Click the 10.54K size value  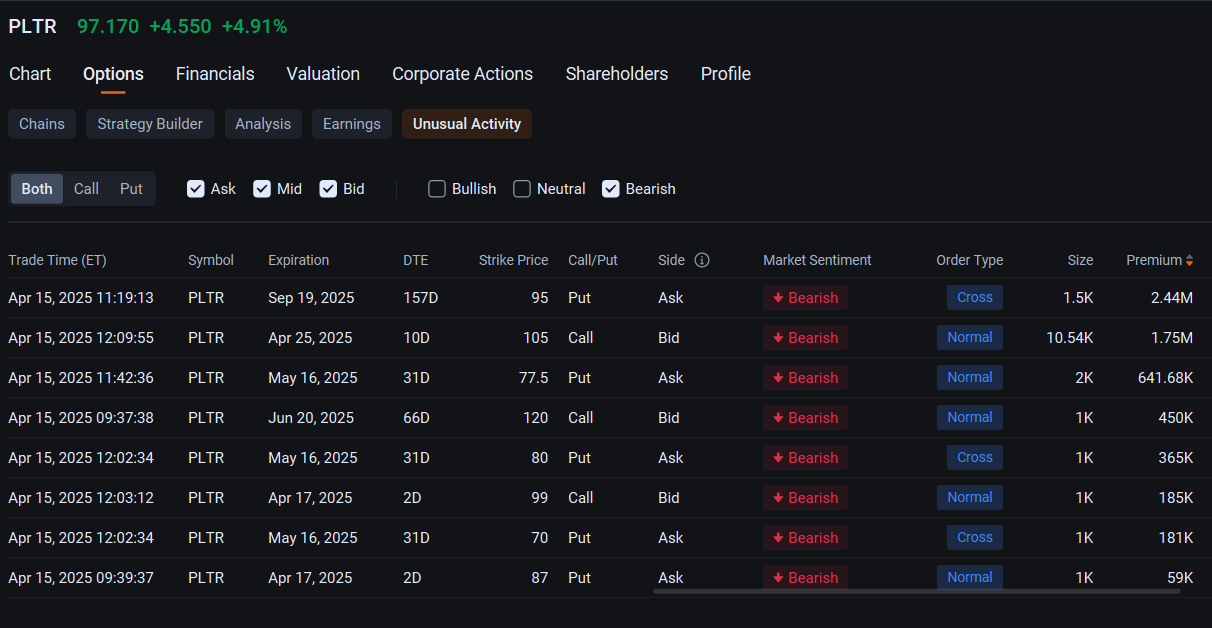(1070, 338)
